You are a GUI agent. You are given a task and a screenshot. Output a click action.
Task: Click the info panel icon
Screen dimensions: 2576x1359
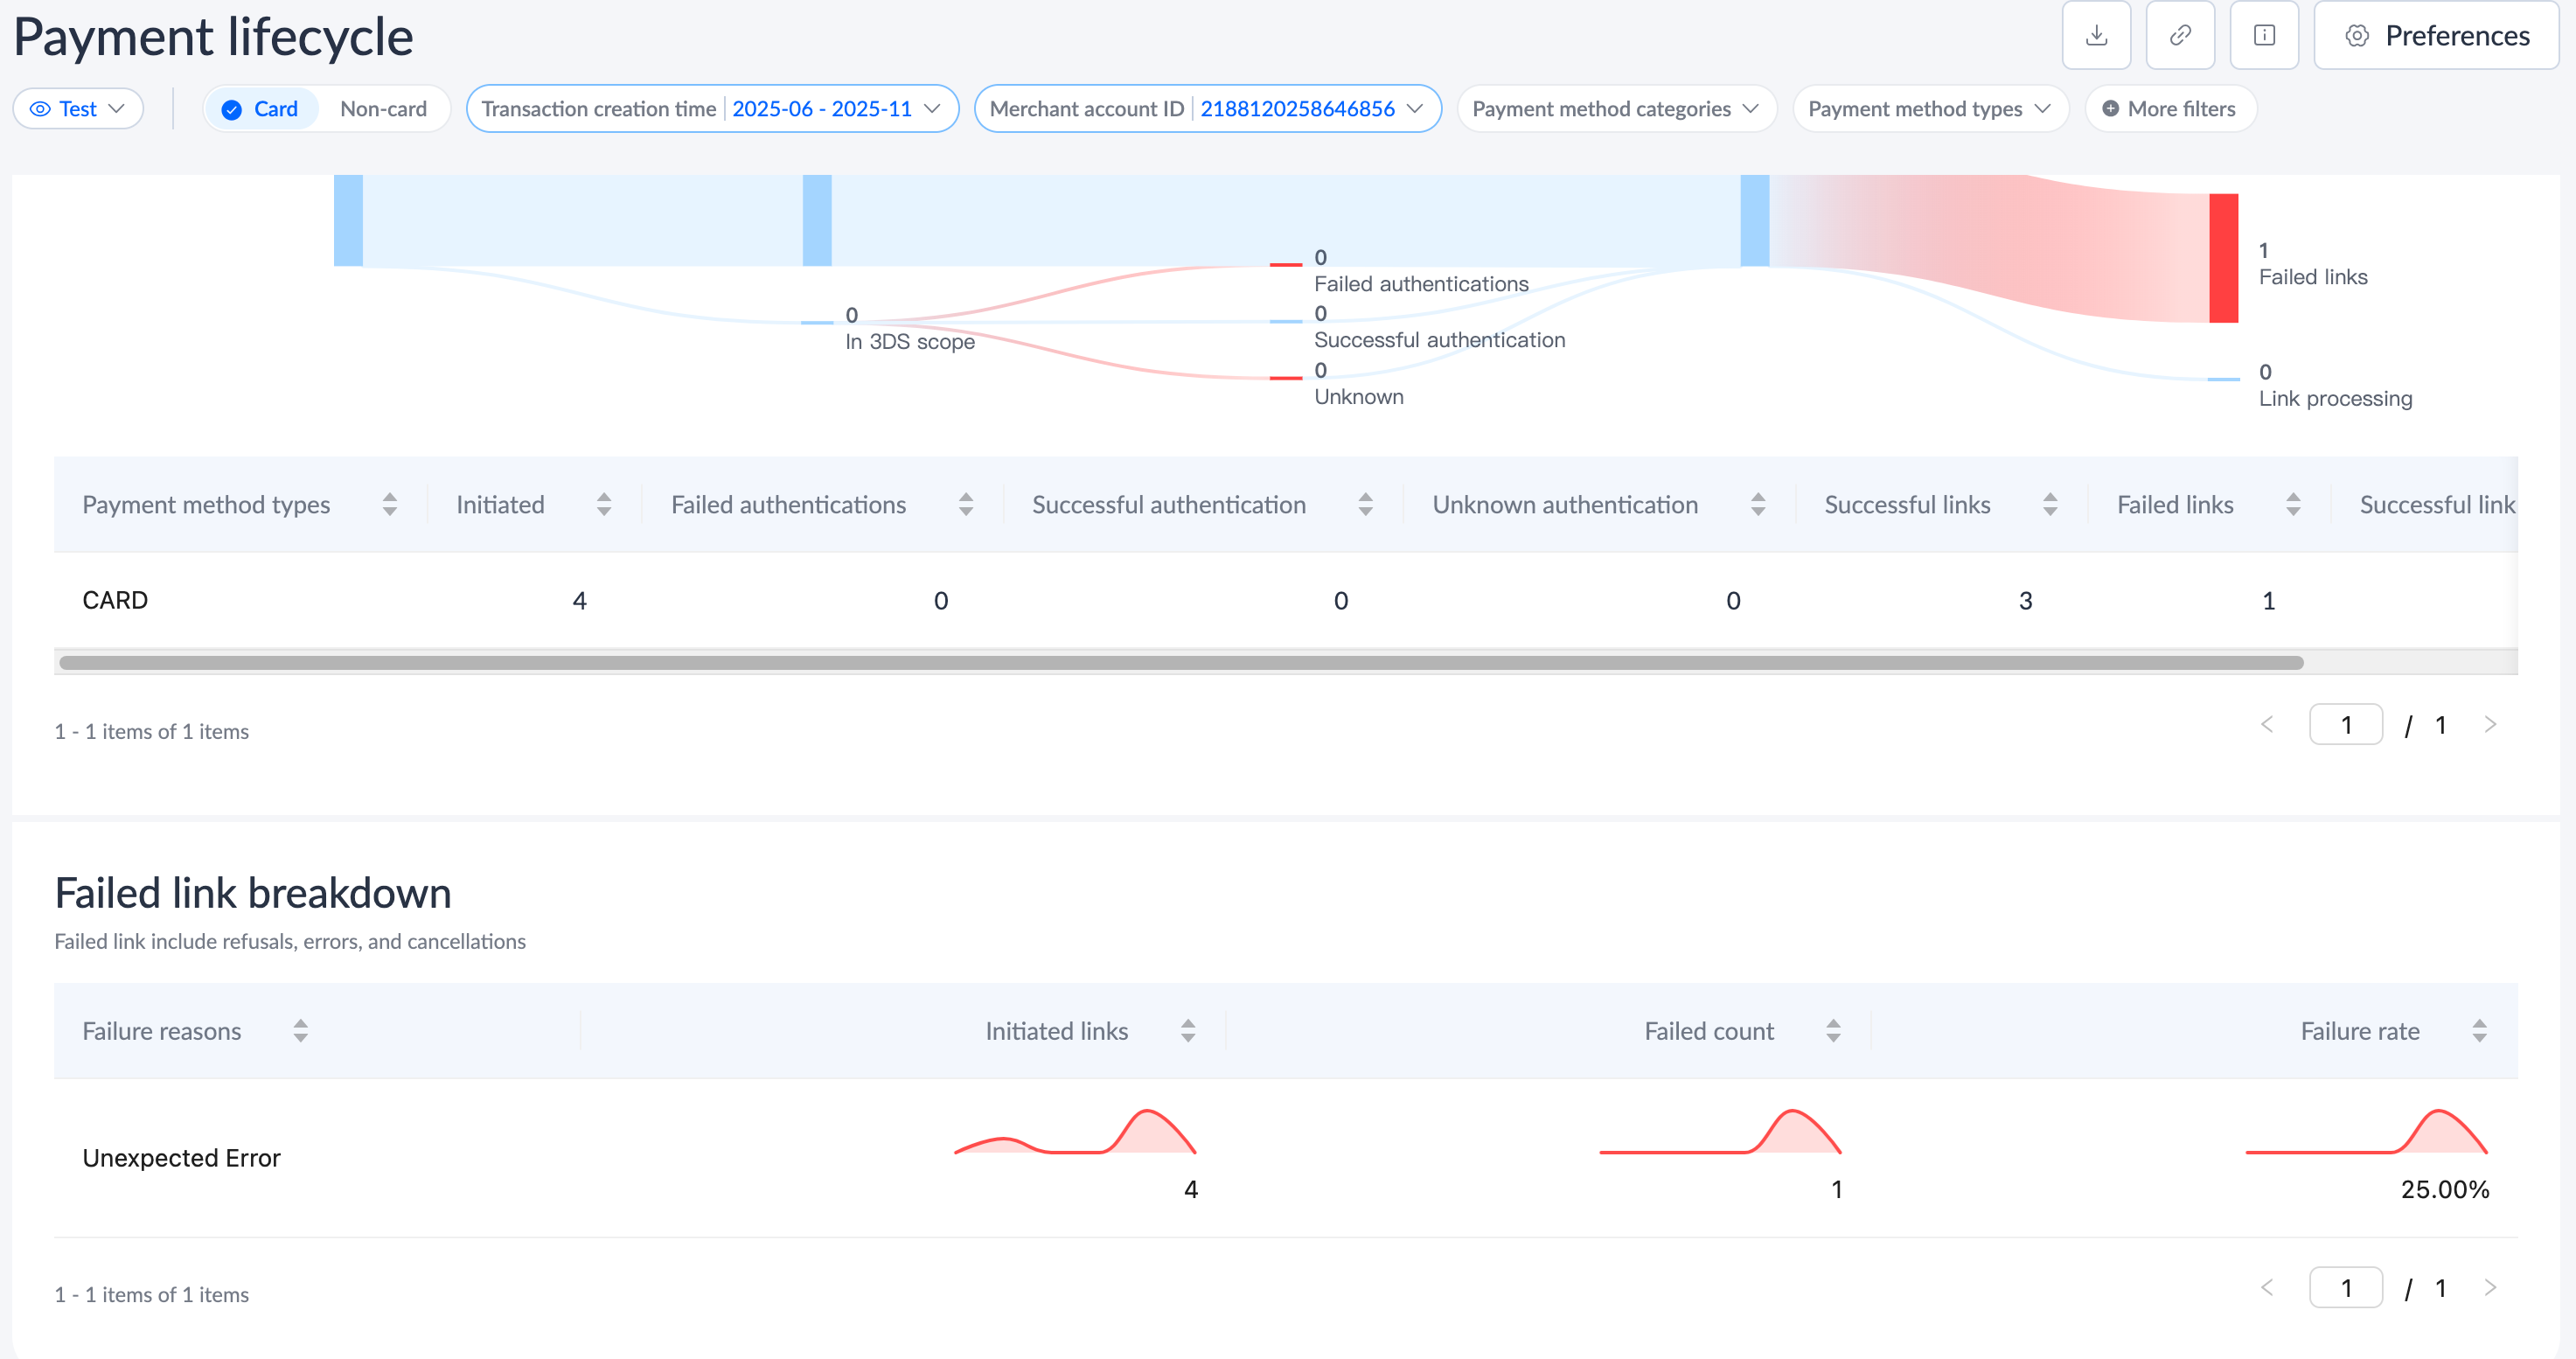(x=2264, y=36)
